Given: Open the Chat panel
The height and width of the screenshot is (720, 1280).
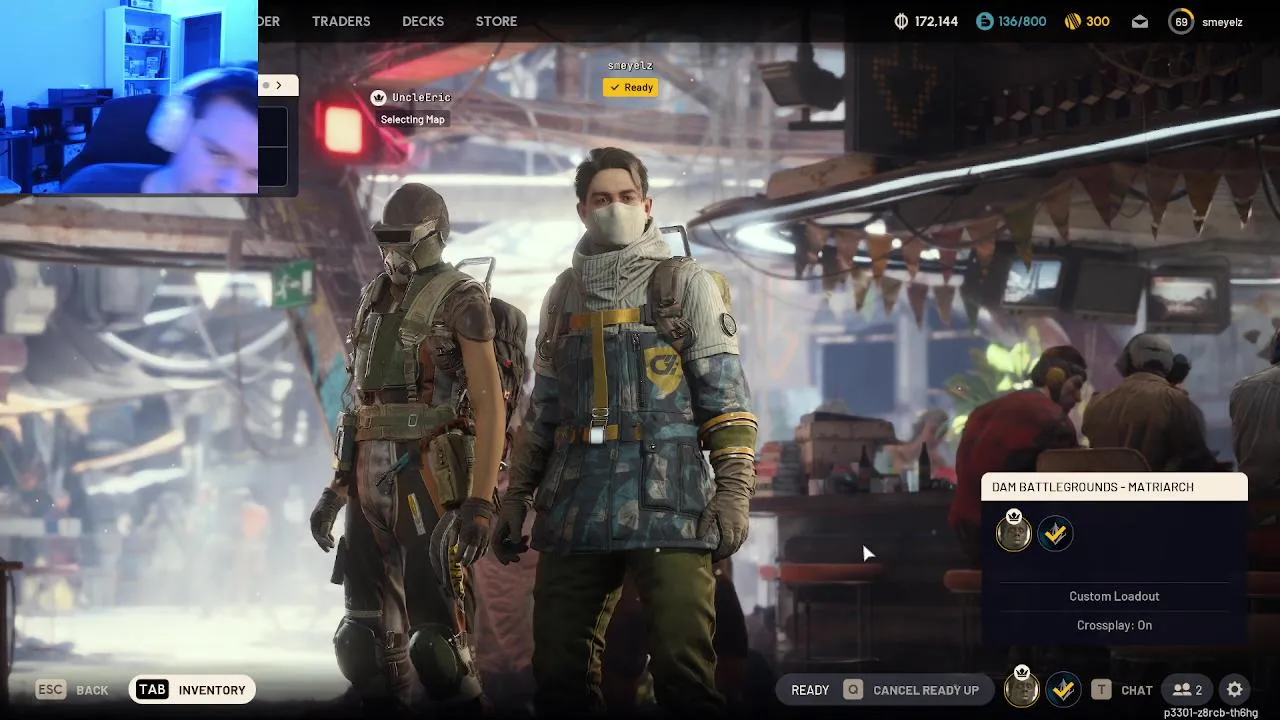Looking at the screenshot, I should click(1137, 690).
